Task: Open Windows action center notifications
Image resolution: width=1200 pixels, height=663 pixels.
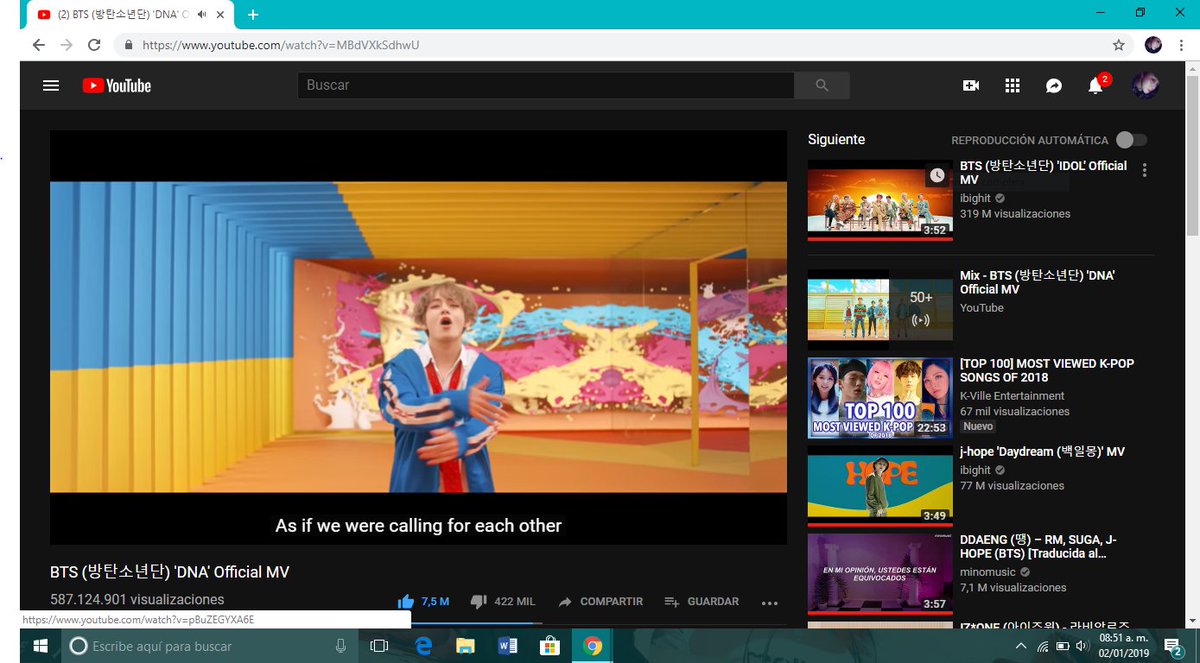Action: [x=1173, y=646]
